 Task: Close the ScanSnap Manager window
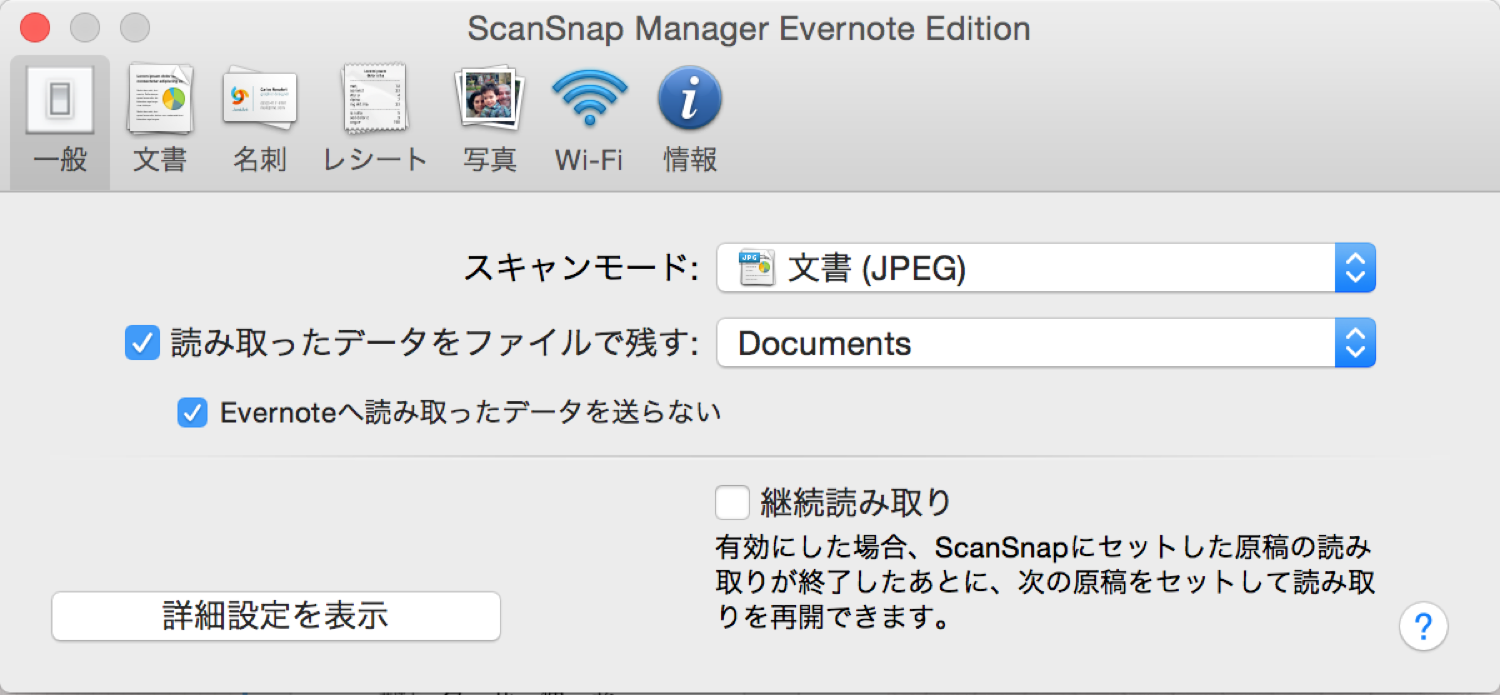point(35,28)
